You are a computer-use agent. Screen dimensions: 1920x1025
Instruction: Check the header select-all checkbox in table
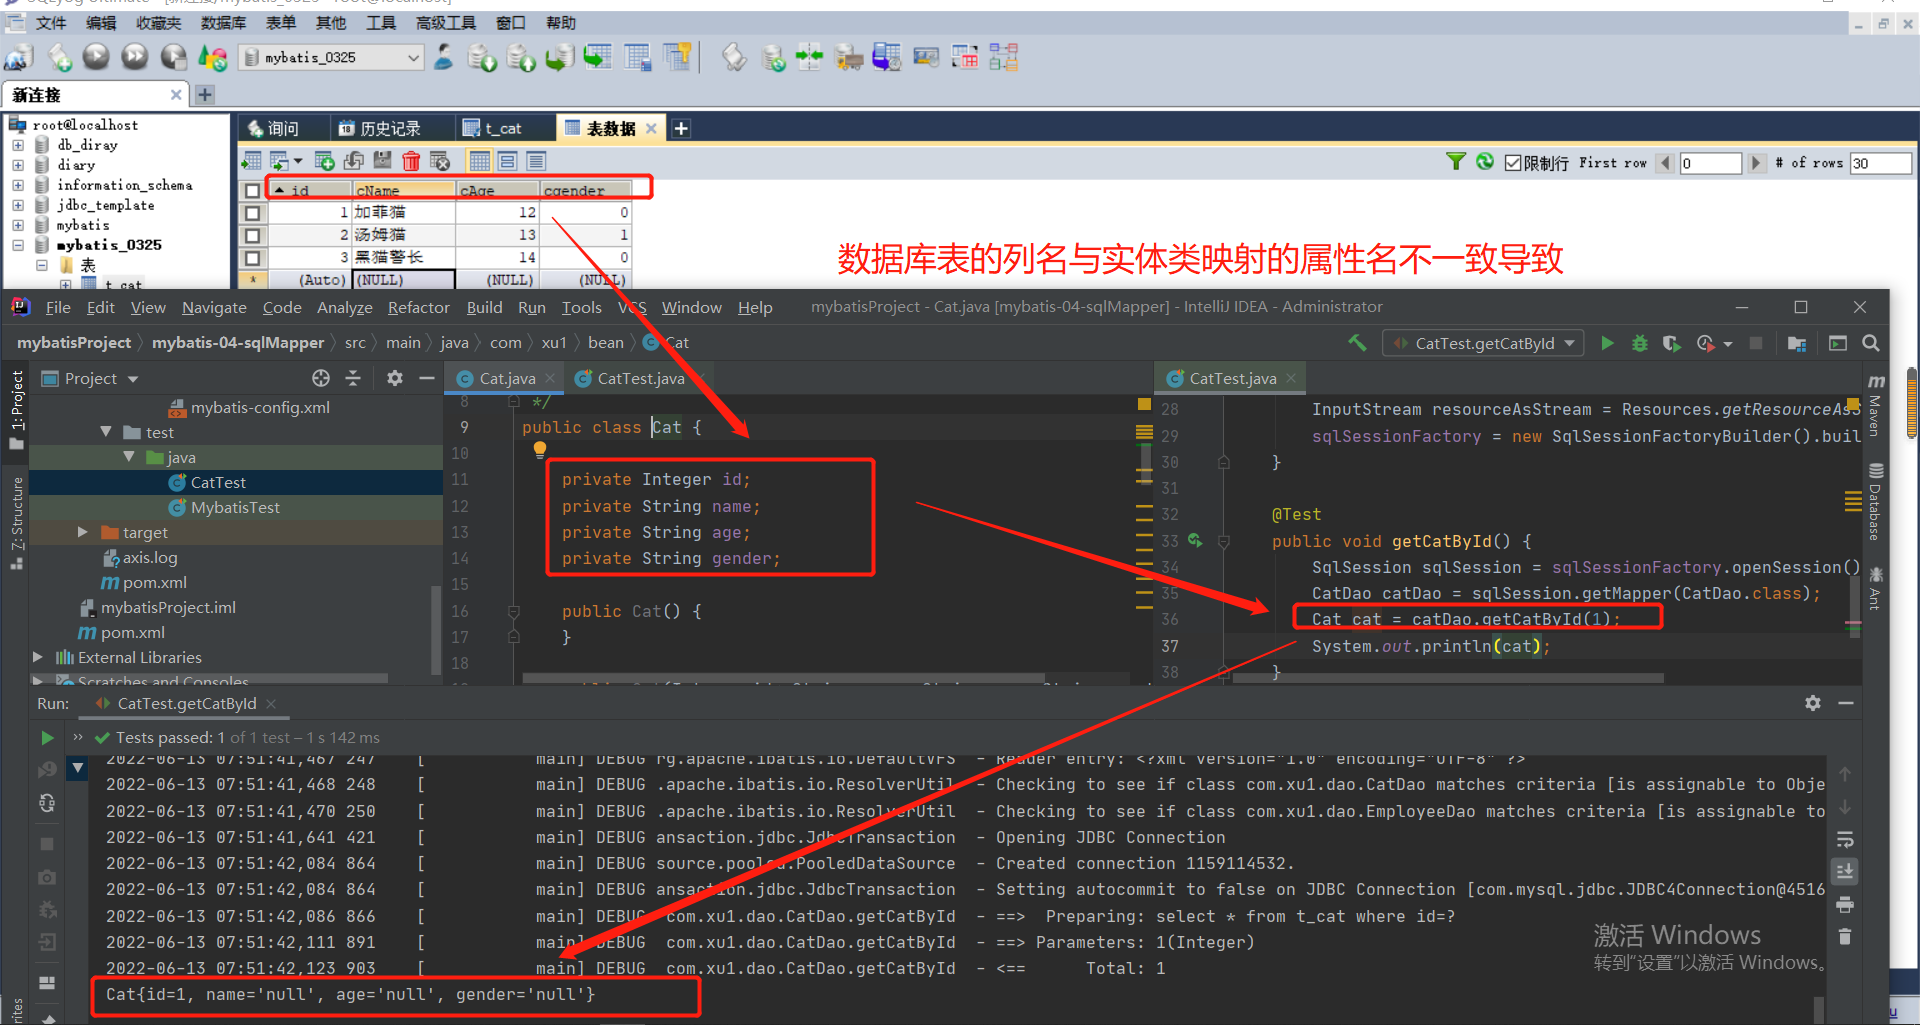tap(252, 190)
